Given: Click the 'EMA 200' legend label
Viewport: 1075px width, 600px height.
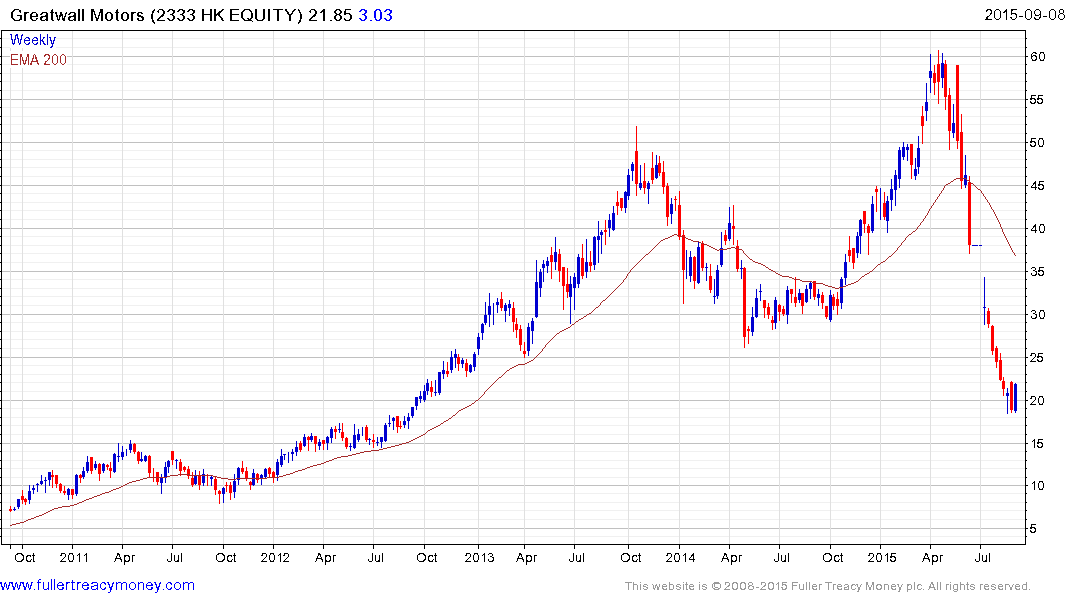Looking at the screenshot, I should pyautogui.click(x=38, y=60).
